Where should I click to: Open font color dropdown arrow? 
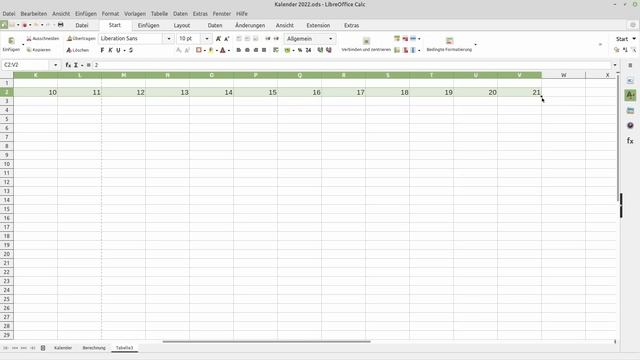(x=229, y=50)
